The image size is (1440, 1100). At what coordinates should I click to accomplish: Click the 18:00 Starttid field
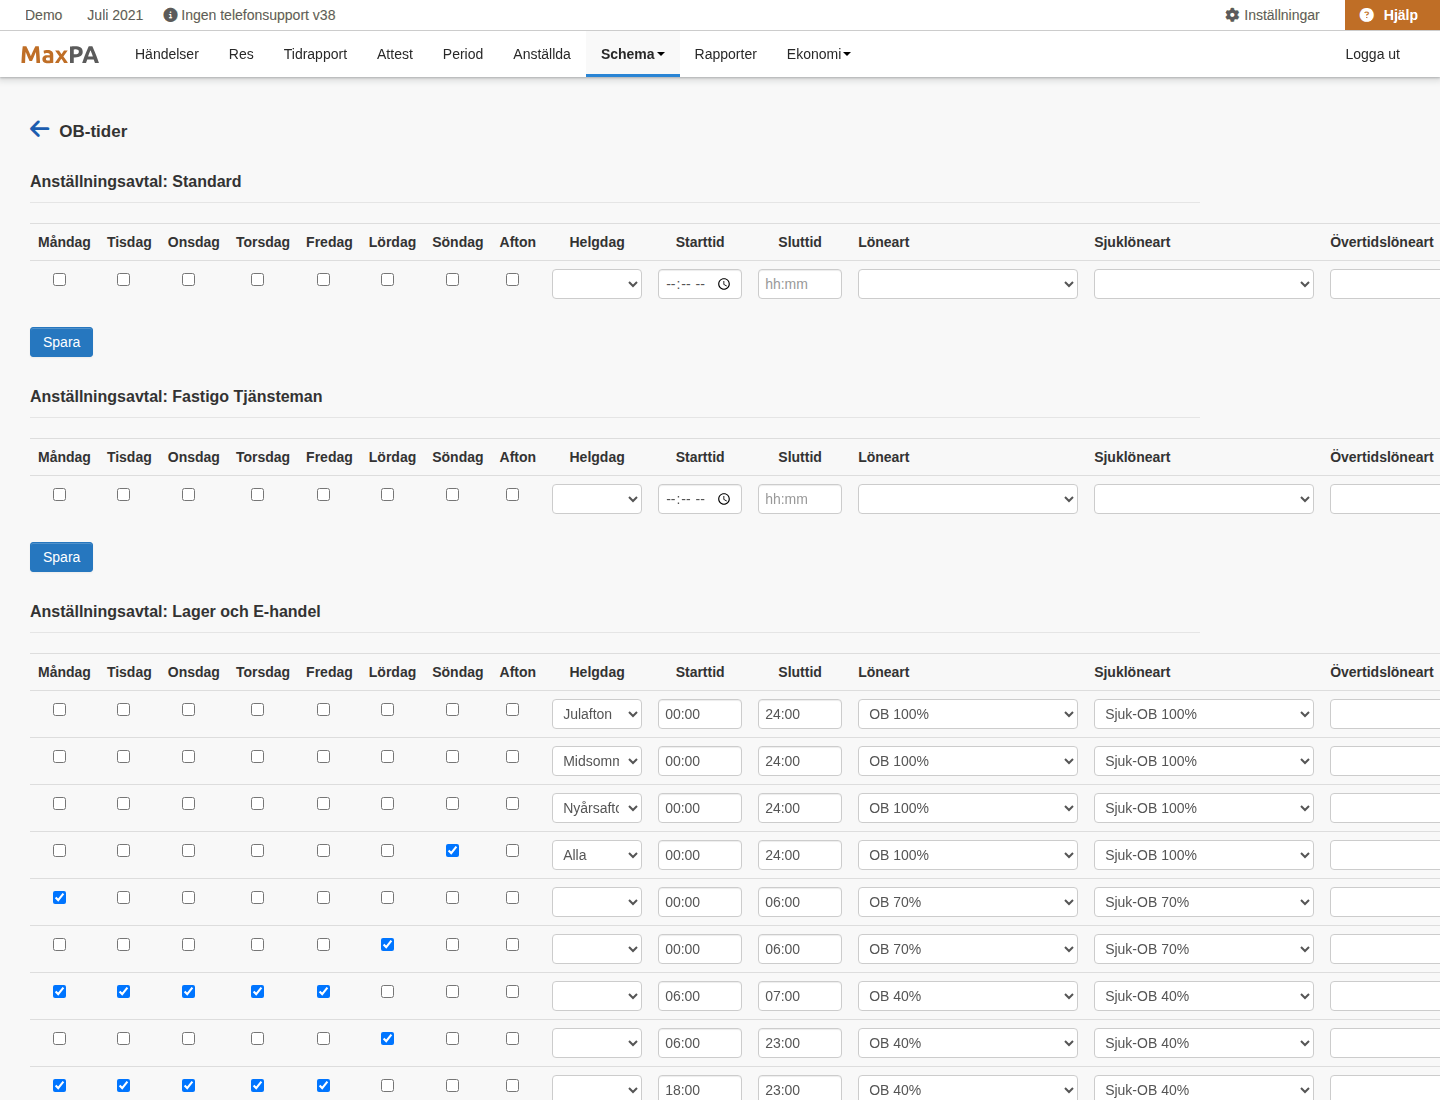click(x=700, y=1088)
